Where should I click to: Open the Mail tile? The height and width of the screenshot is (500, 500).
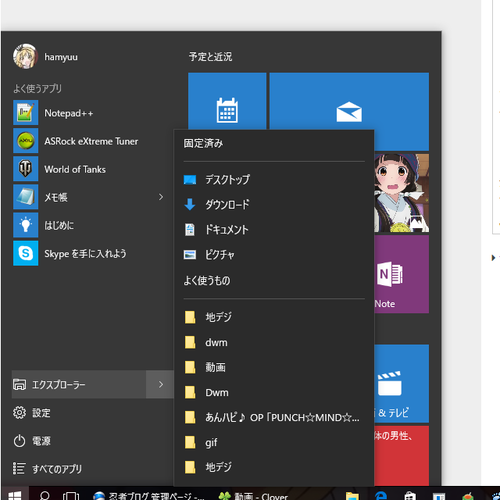pos(349,112)
